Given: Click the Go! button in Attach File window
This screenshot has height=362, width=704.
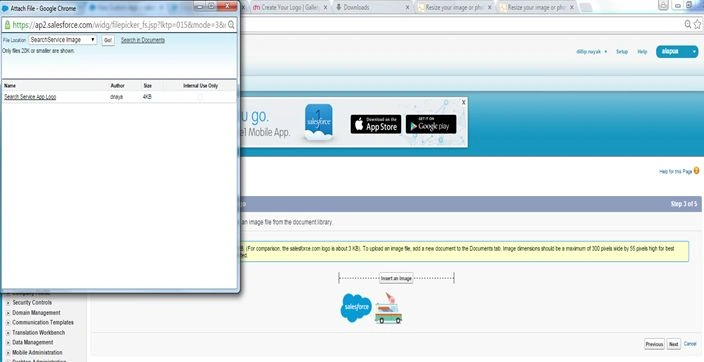Looking at the screenshot, I should point(108,40).
